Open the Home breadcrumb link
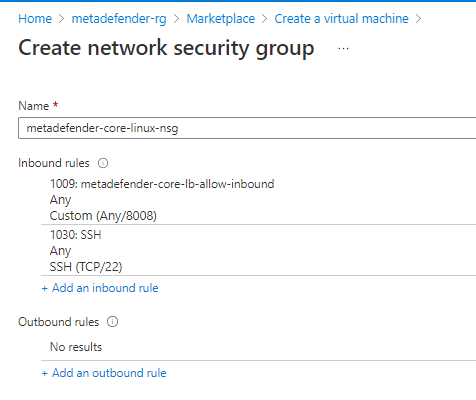The image size is (476, 400). (x=35, y=19)
